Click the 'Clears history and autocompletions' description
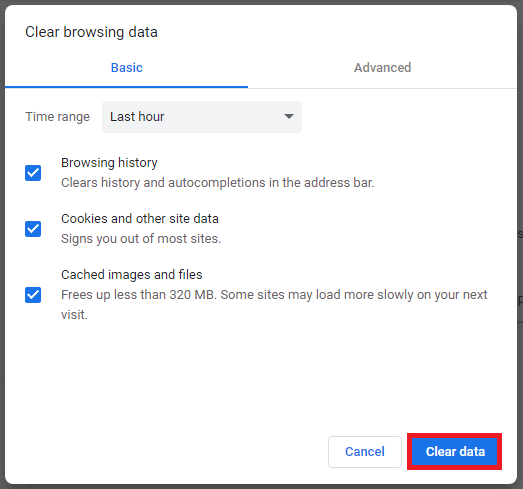This screenshot has width=523, height=489. coord(218,183)
